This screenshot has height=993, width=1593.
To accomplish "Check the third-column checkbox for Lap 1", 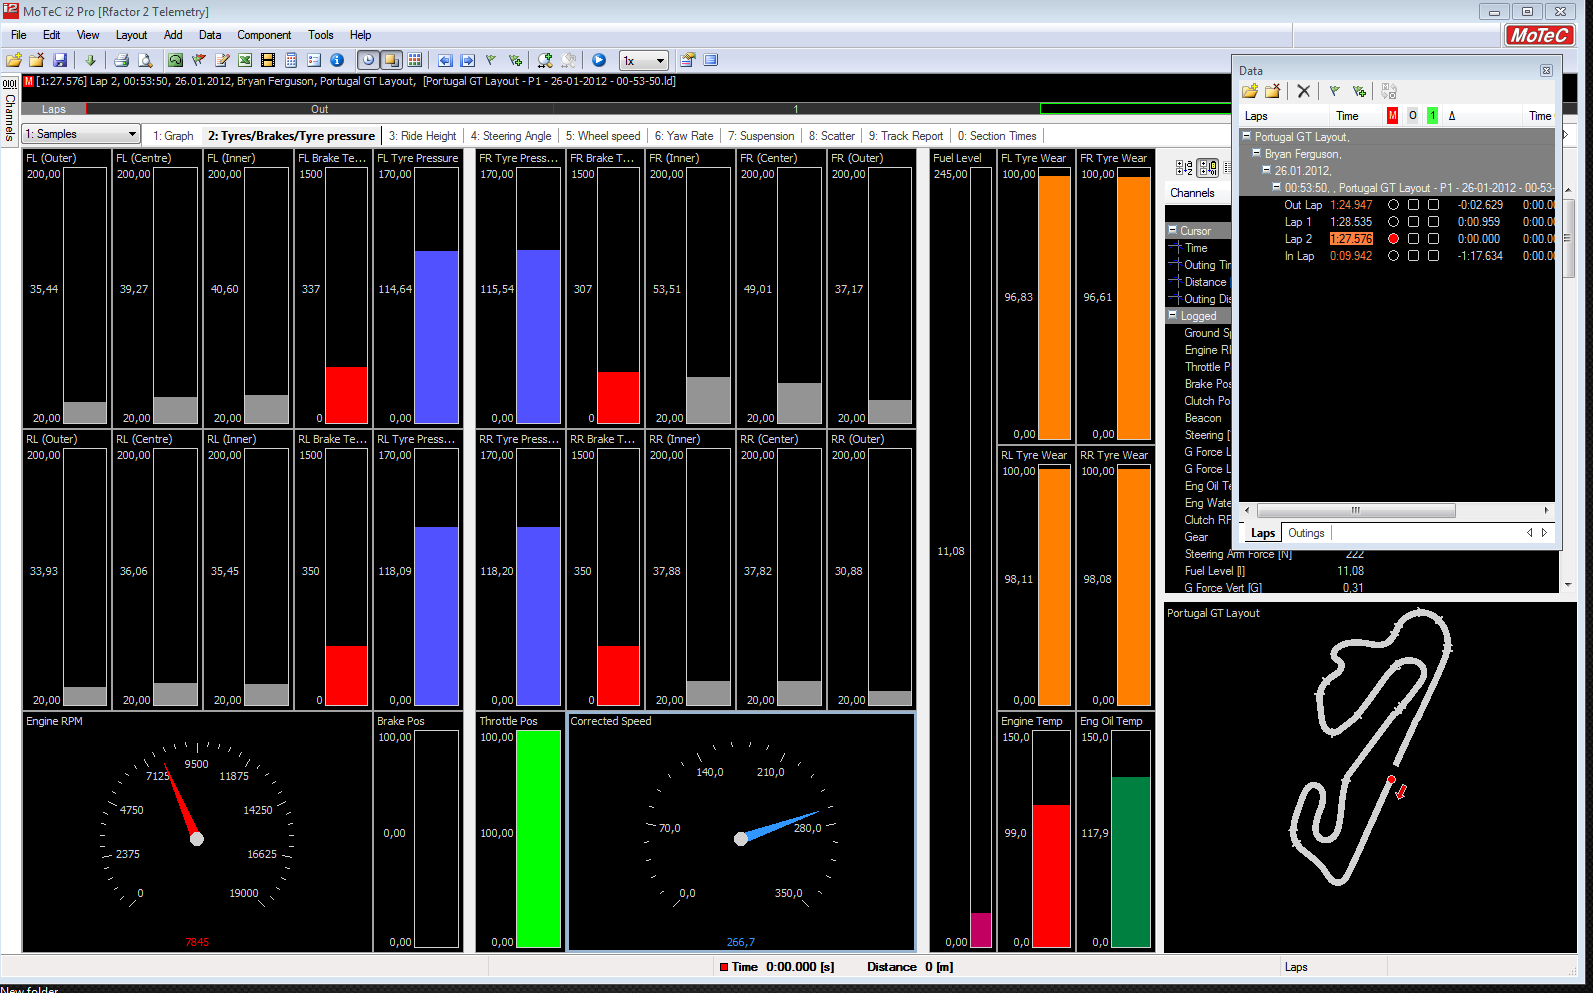I will pyautogui.click(x=1433, y=222).
